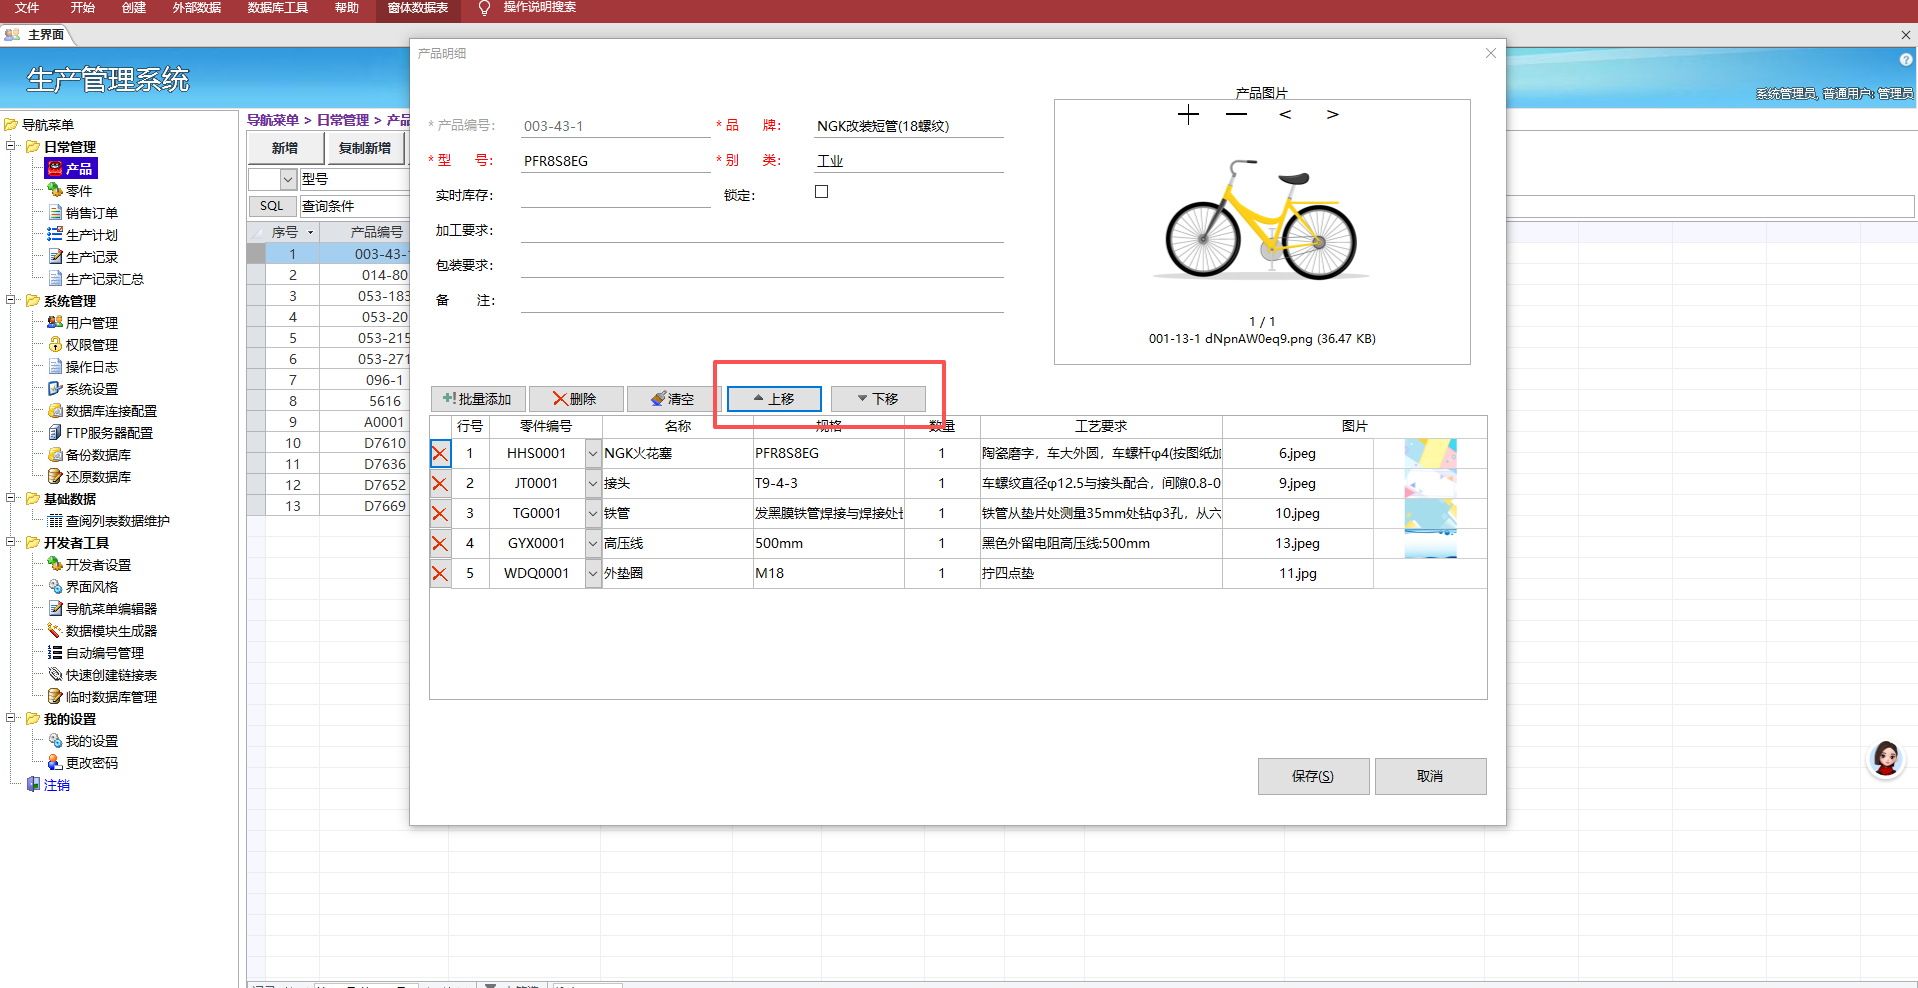The image size is (1918, 988).
Task: Move the row up with 上移
Action: 774,399
